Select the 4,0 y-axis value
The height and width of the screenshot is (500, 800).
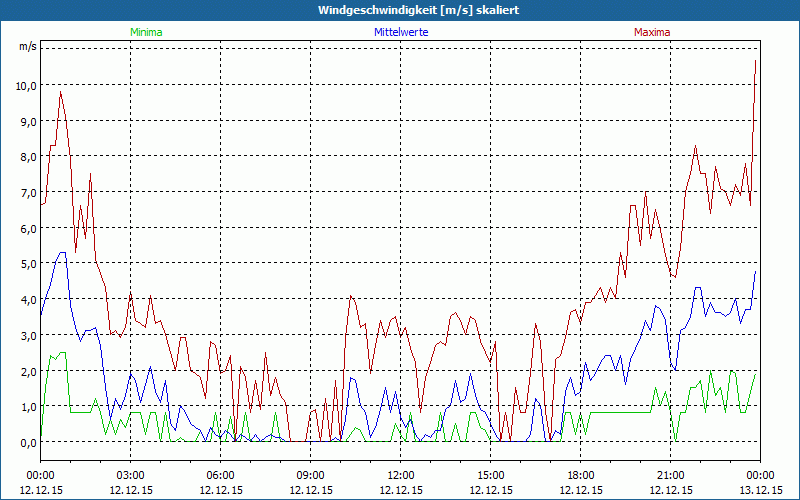29,299
